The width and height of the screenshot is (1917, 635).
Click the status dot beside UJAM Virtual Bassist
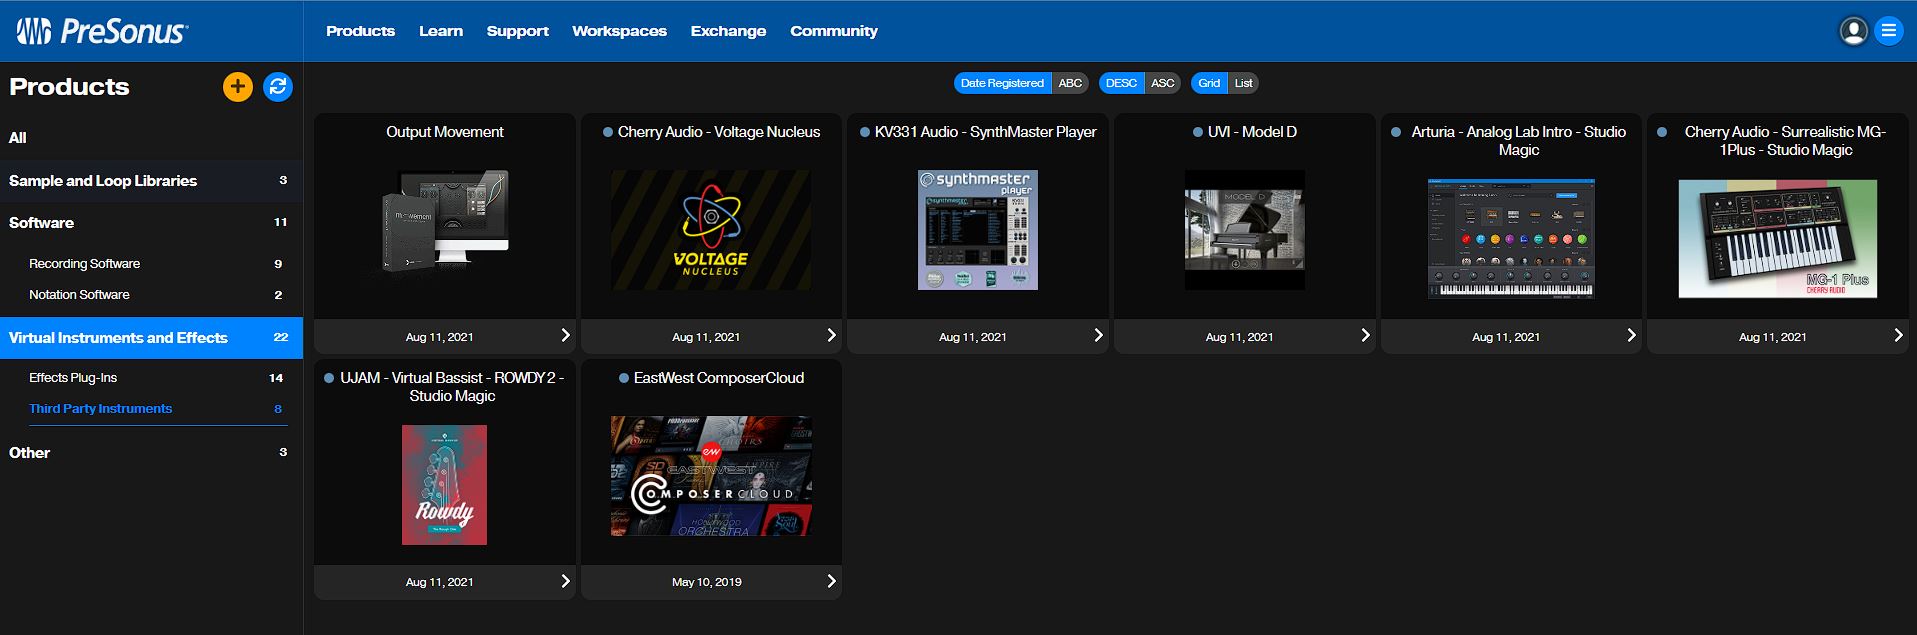point(329,378)
